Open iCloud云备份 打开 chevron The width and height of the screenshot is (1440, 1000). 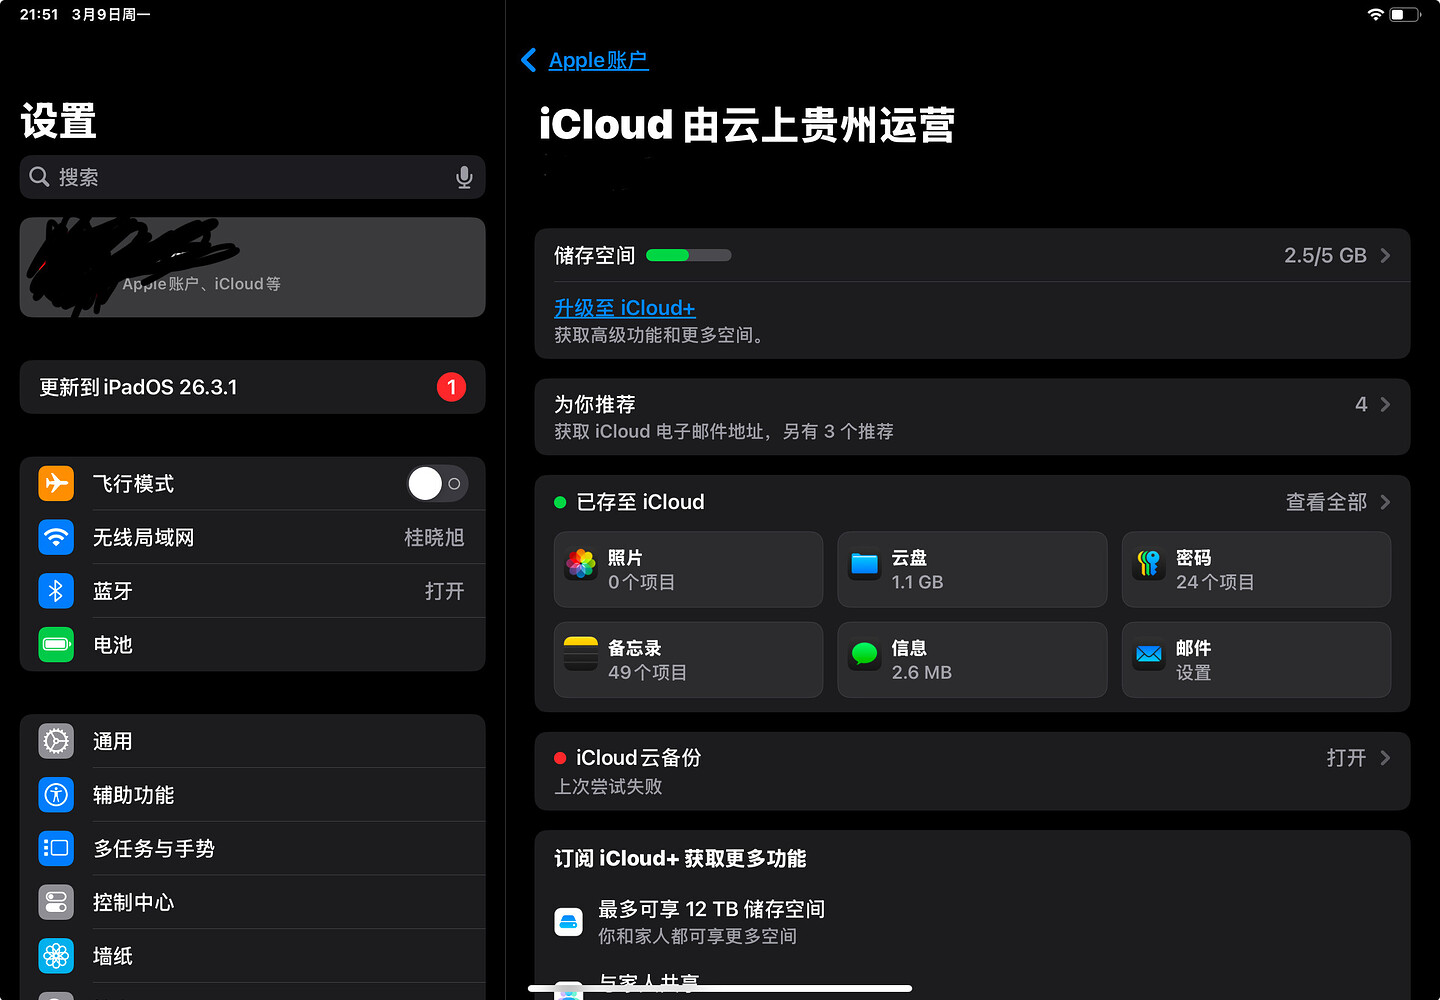pos(1385,758)
